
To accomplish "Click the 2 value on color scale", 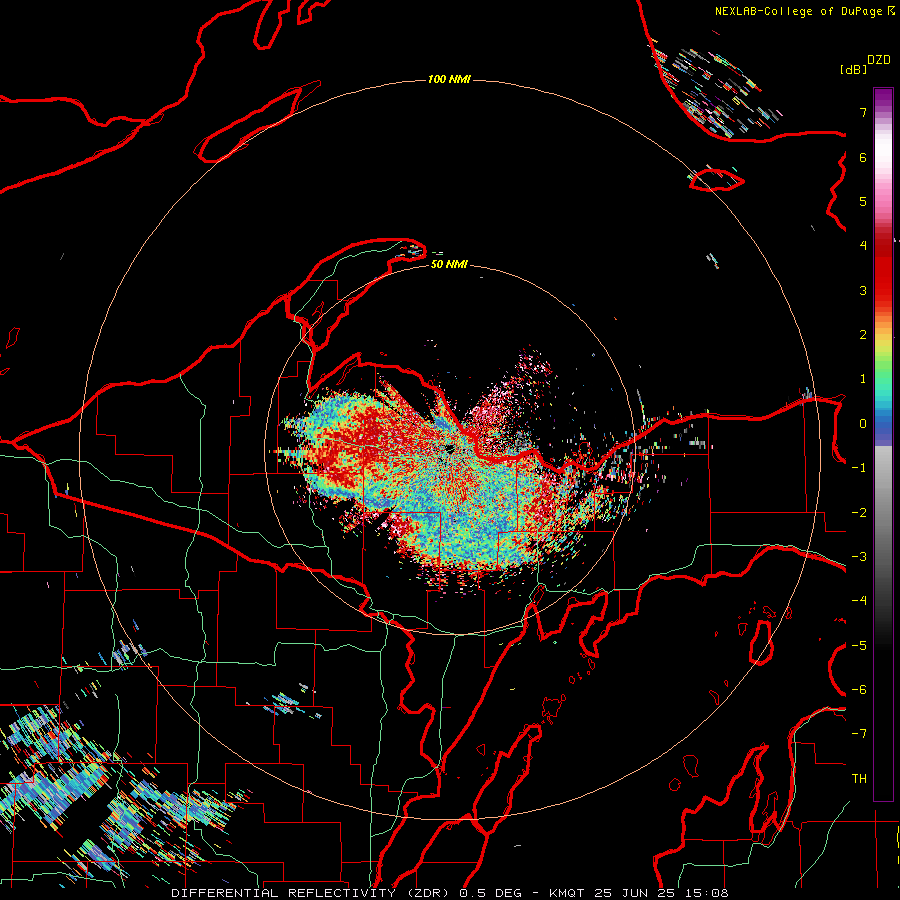I will (863, 335).
